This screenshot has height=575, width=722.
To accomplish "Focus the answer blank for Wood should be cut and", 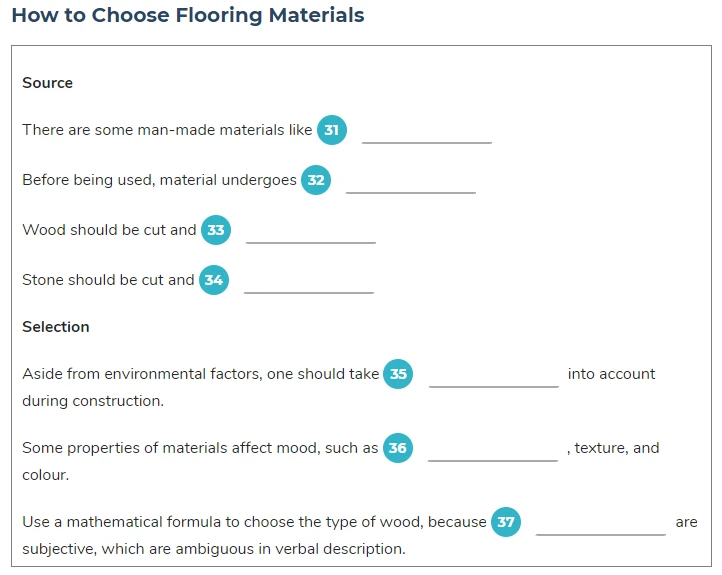I will [x=311, y=232].
